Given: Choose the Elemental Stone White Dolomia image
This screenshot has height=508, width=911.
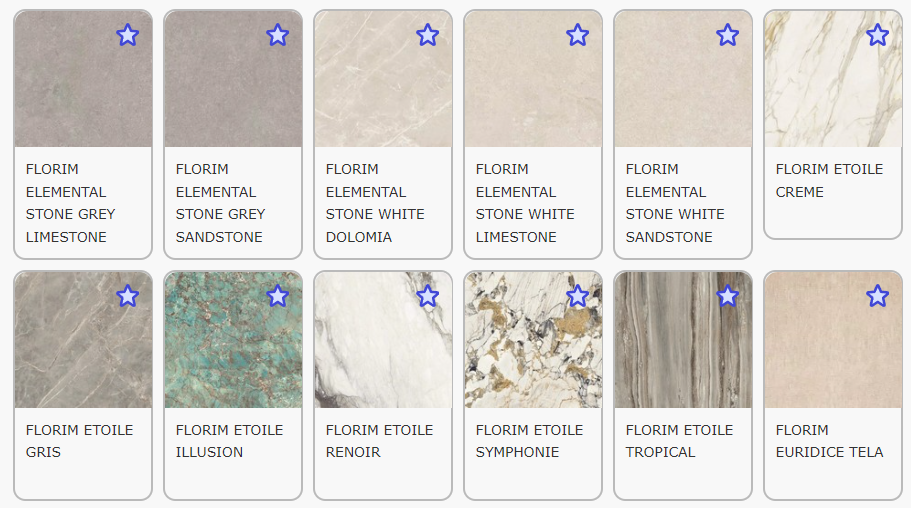Looking at the screenshot, I should (x=383, y=78).
